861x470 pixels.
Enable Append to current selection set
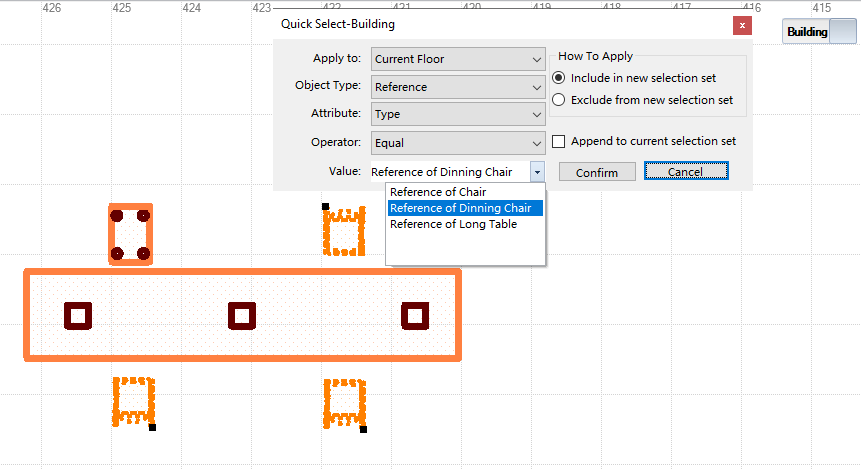pyautogui.click(x=559, y=141)
